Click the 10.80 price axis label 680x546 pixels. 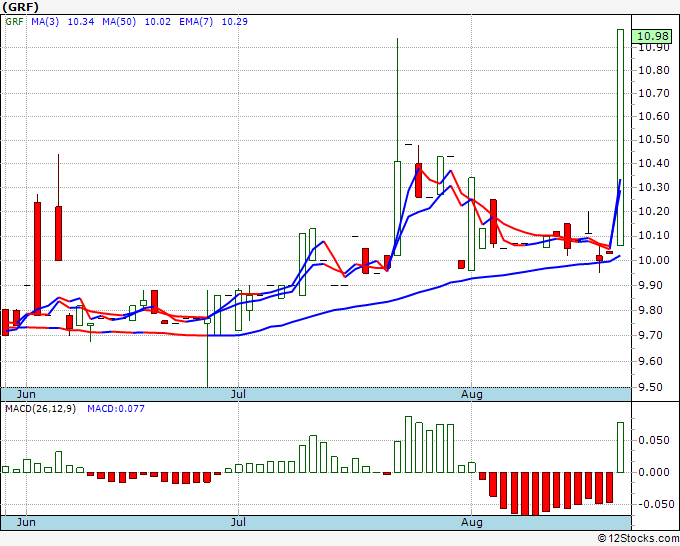pyautogui.click(x=654, y=70)
